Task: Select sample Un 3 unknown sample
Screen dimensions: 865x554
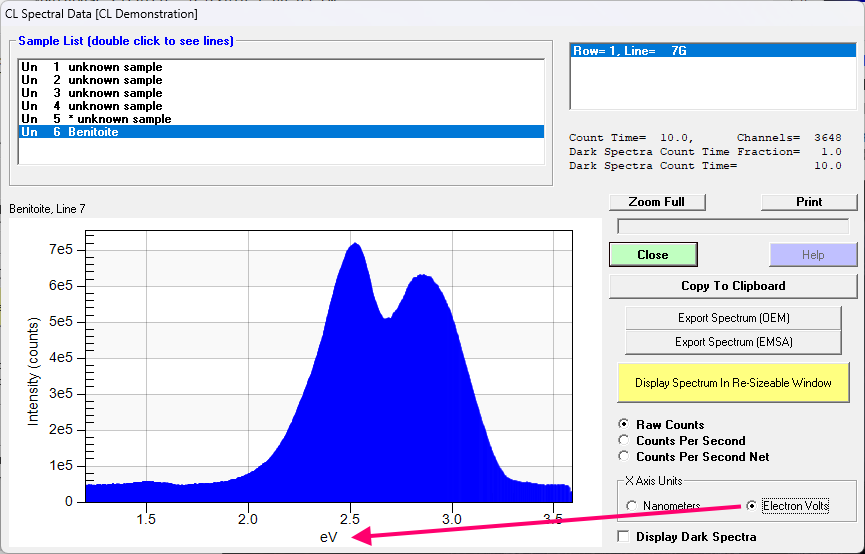Action: 115,93
